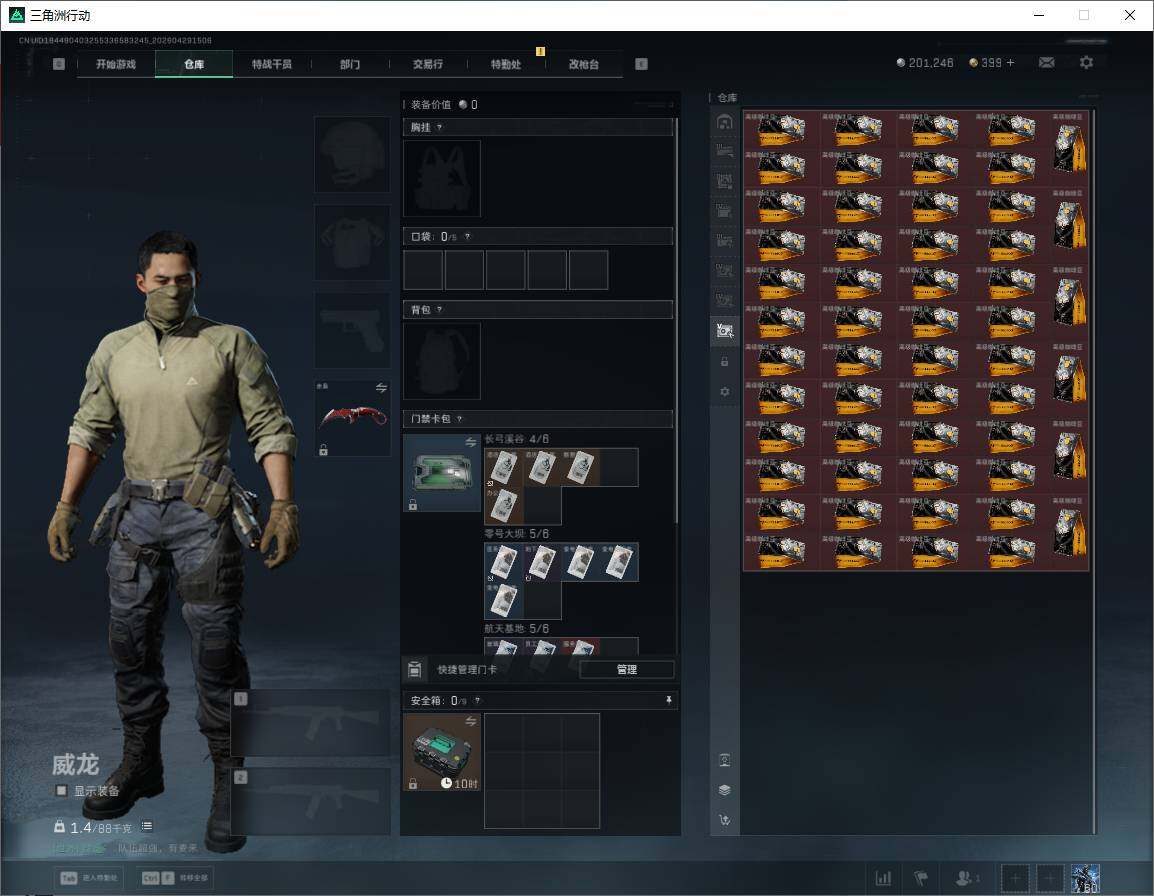
Task: Click the empty secure container grid
Action: pyautogui.click(x=542, y=771)
